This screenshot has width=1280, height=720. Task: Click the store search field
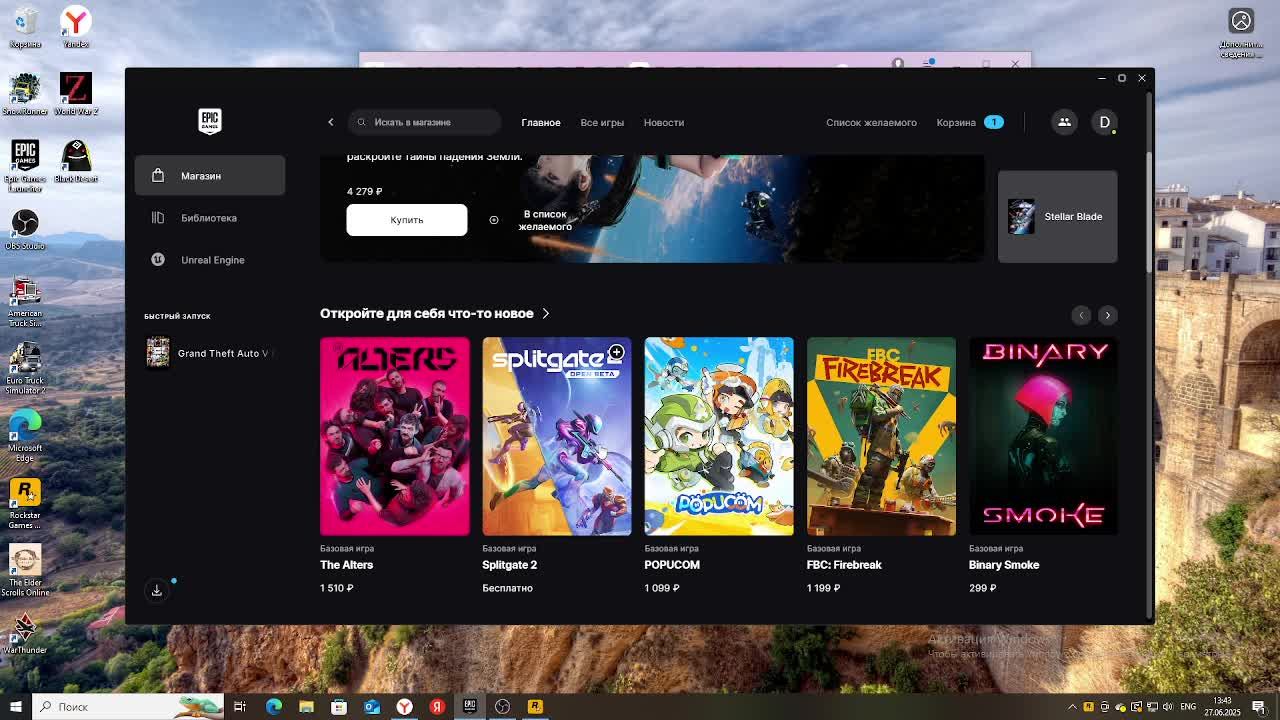point(425,122)
